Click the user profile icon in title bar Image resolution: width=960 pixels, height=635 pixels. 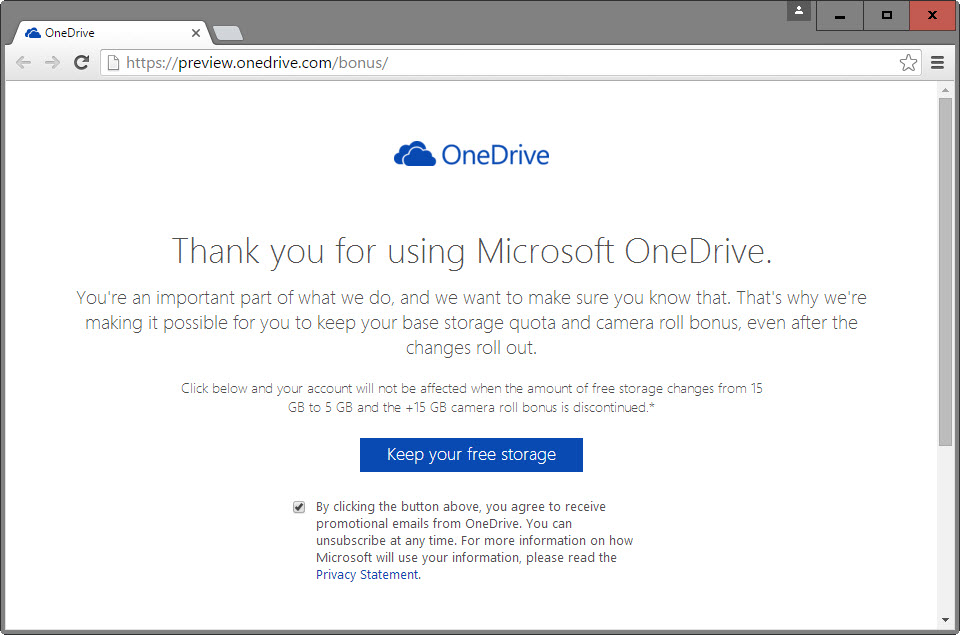(798, 10)
